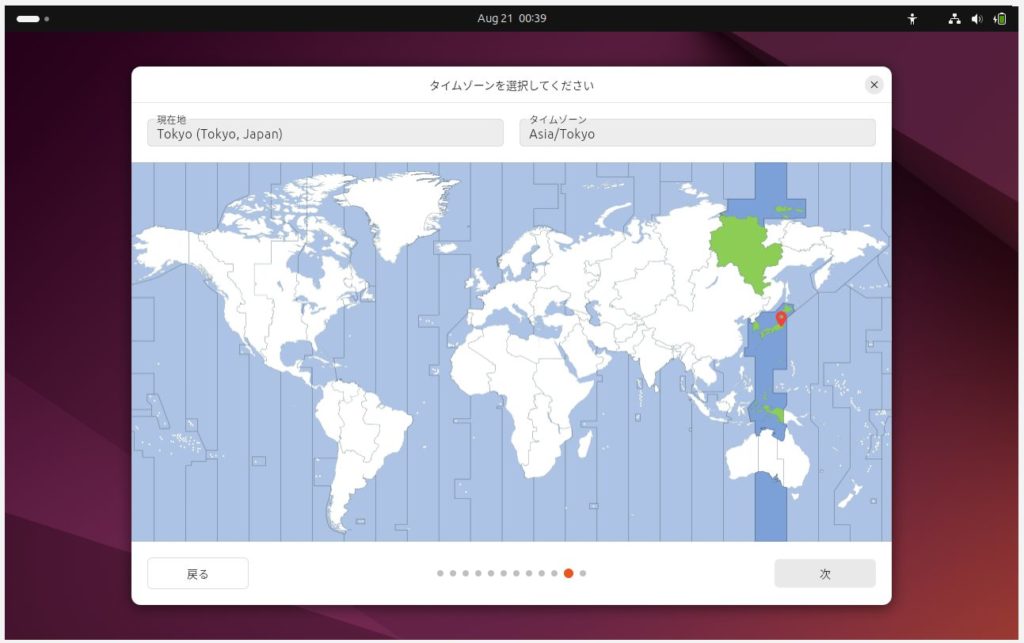The width and height of the screenshot is (1024, 643).
Task: Select New Zealand on the map
Action: tap(850, 495)
